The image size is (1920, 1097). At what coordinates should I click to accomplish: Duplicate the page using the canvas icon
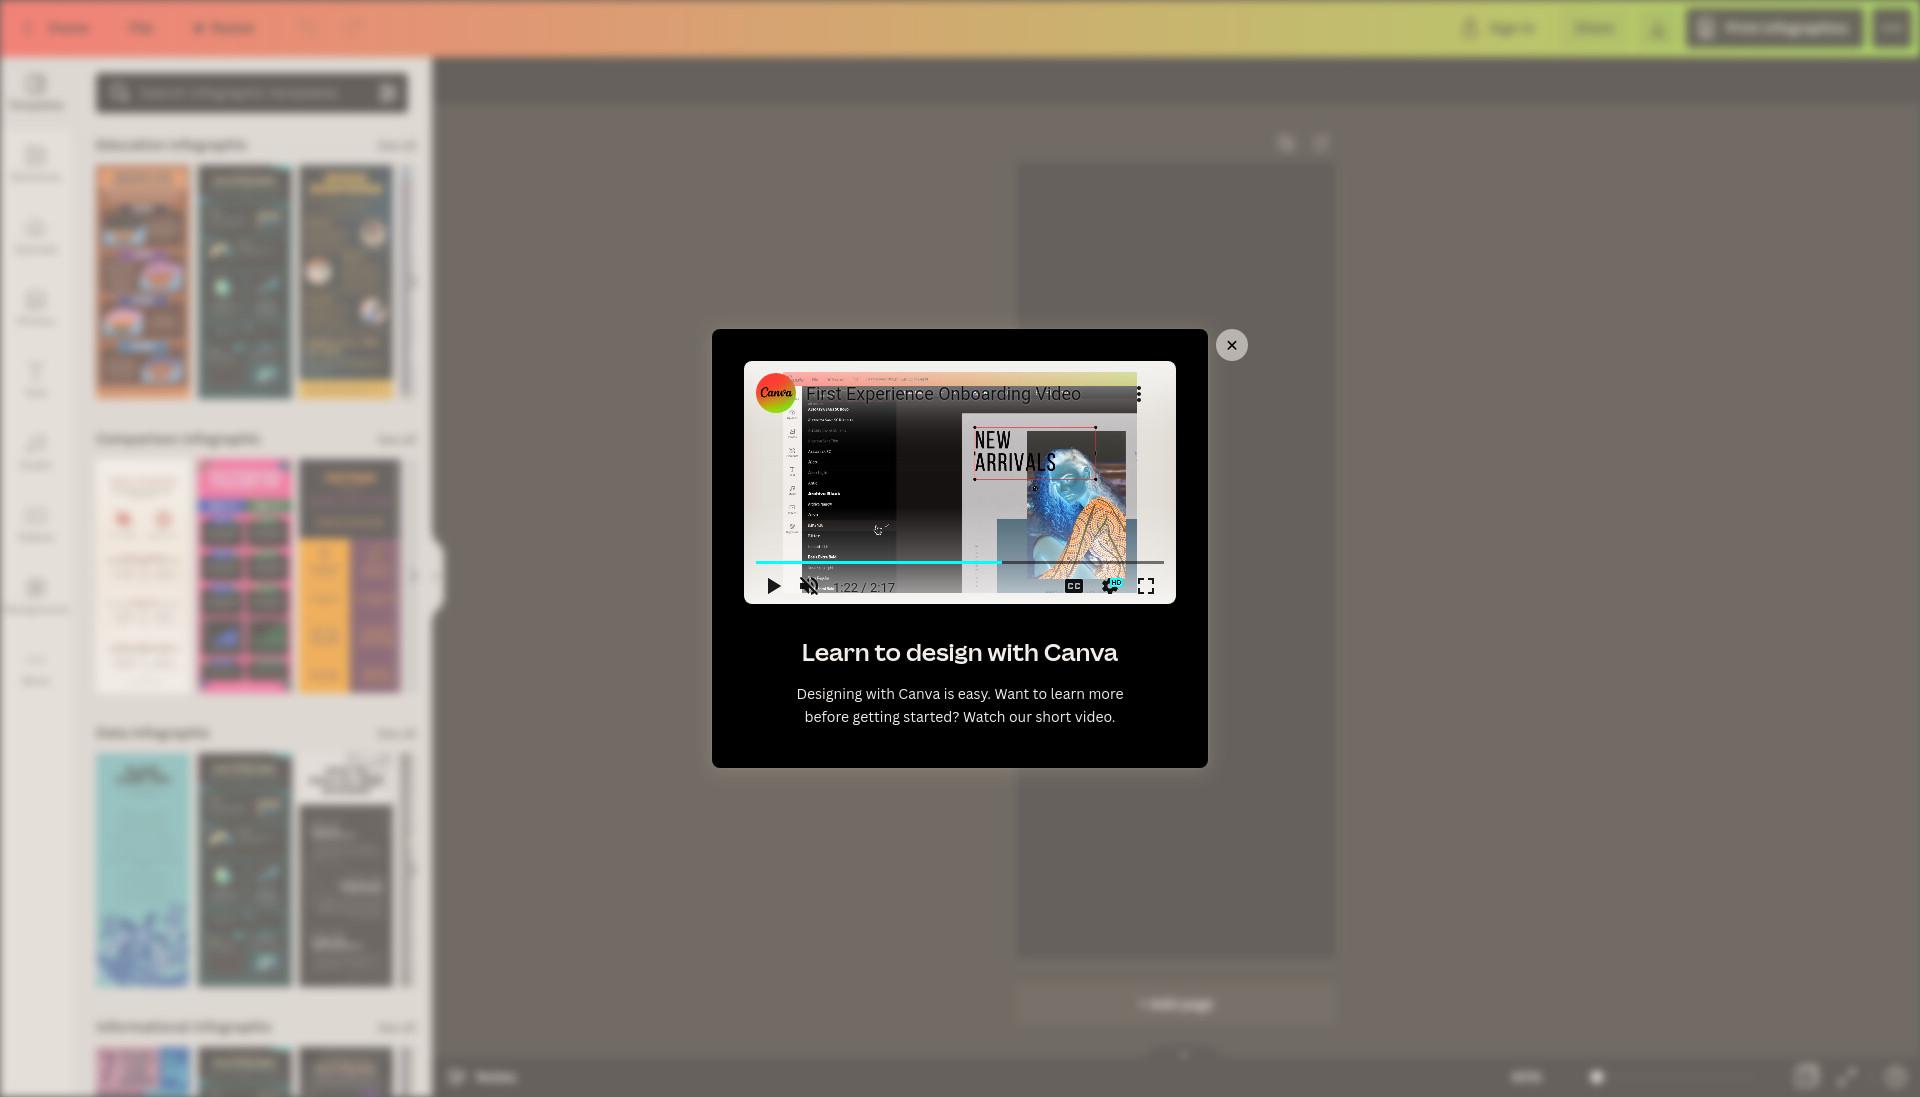coord(1286,143)
